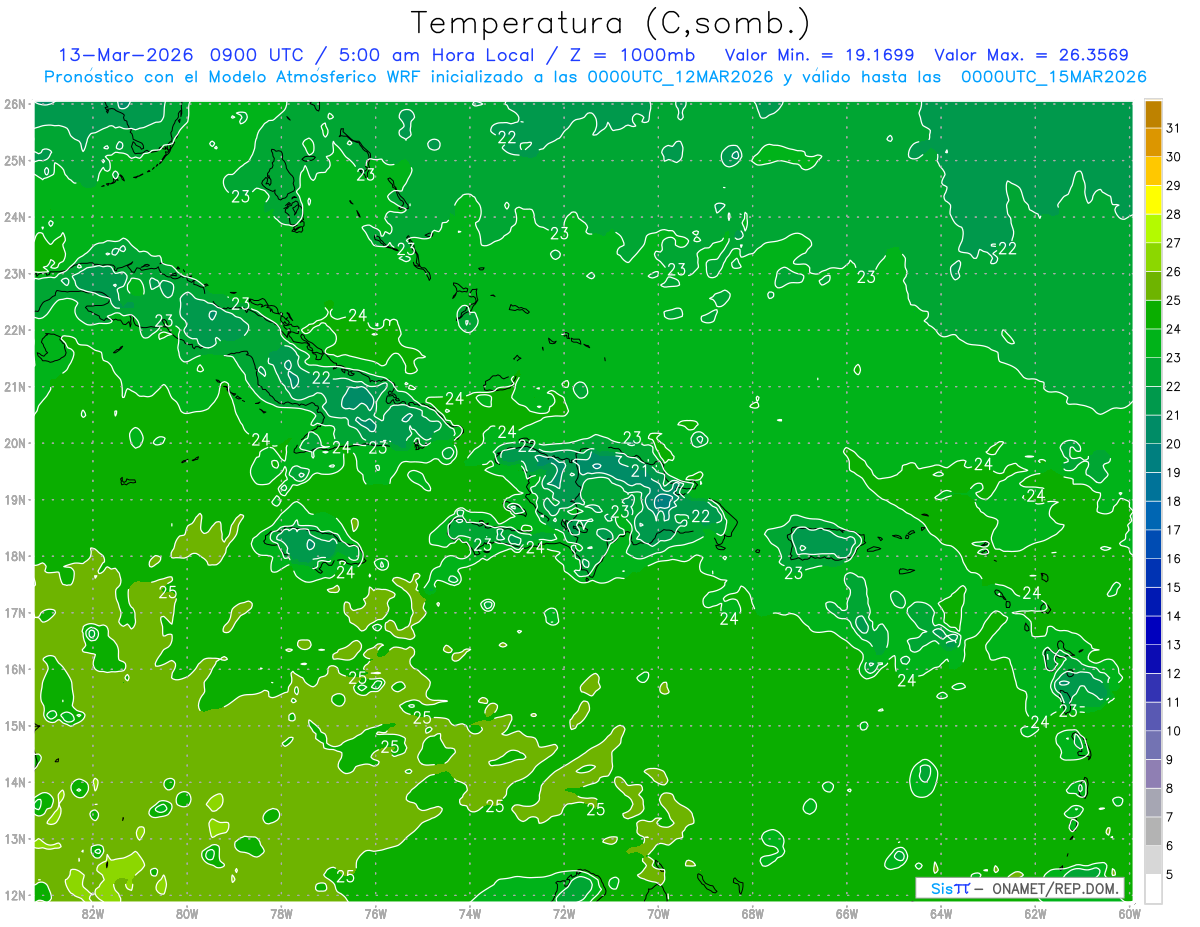Image resolution: width=1200 pixels, height=927 pixels.
Task: Click the 72W longitude axis label
Action: (x=564, y=913)
